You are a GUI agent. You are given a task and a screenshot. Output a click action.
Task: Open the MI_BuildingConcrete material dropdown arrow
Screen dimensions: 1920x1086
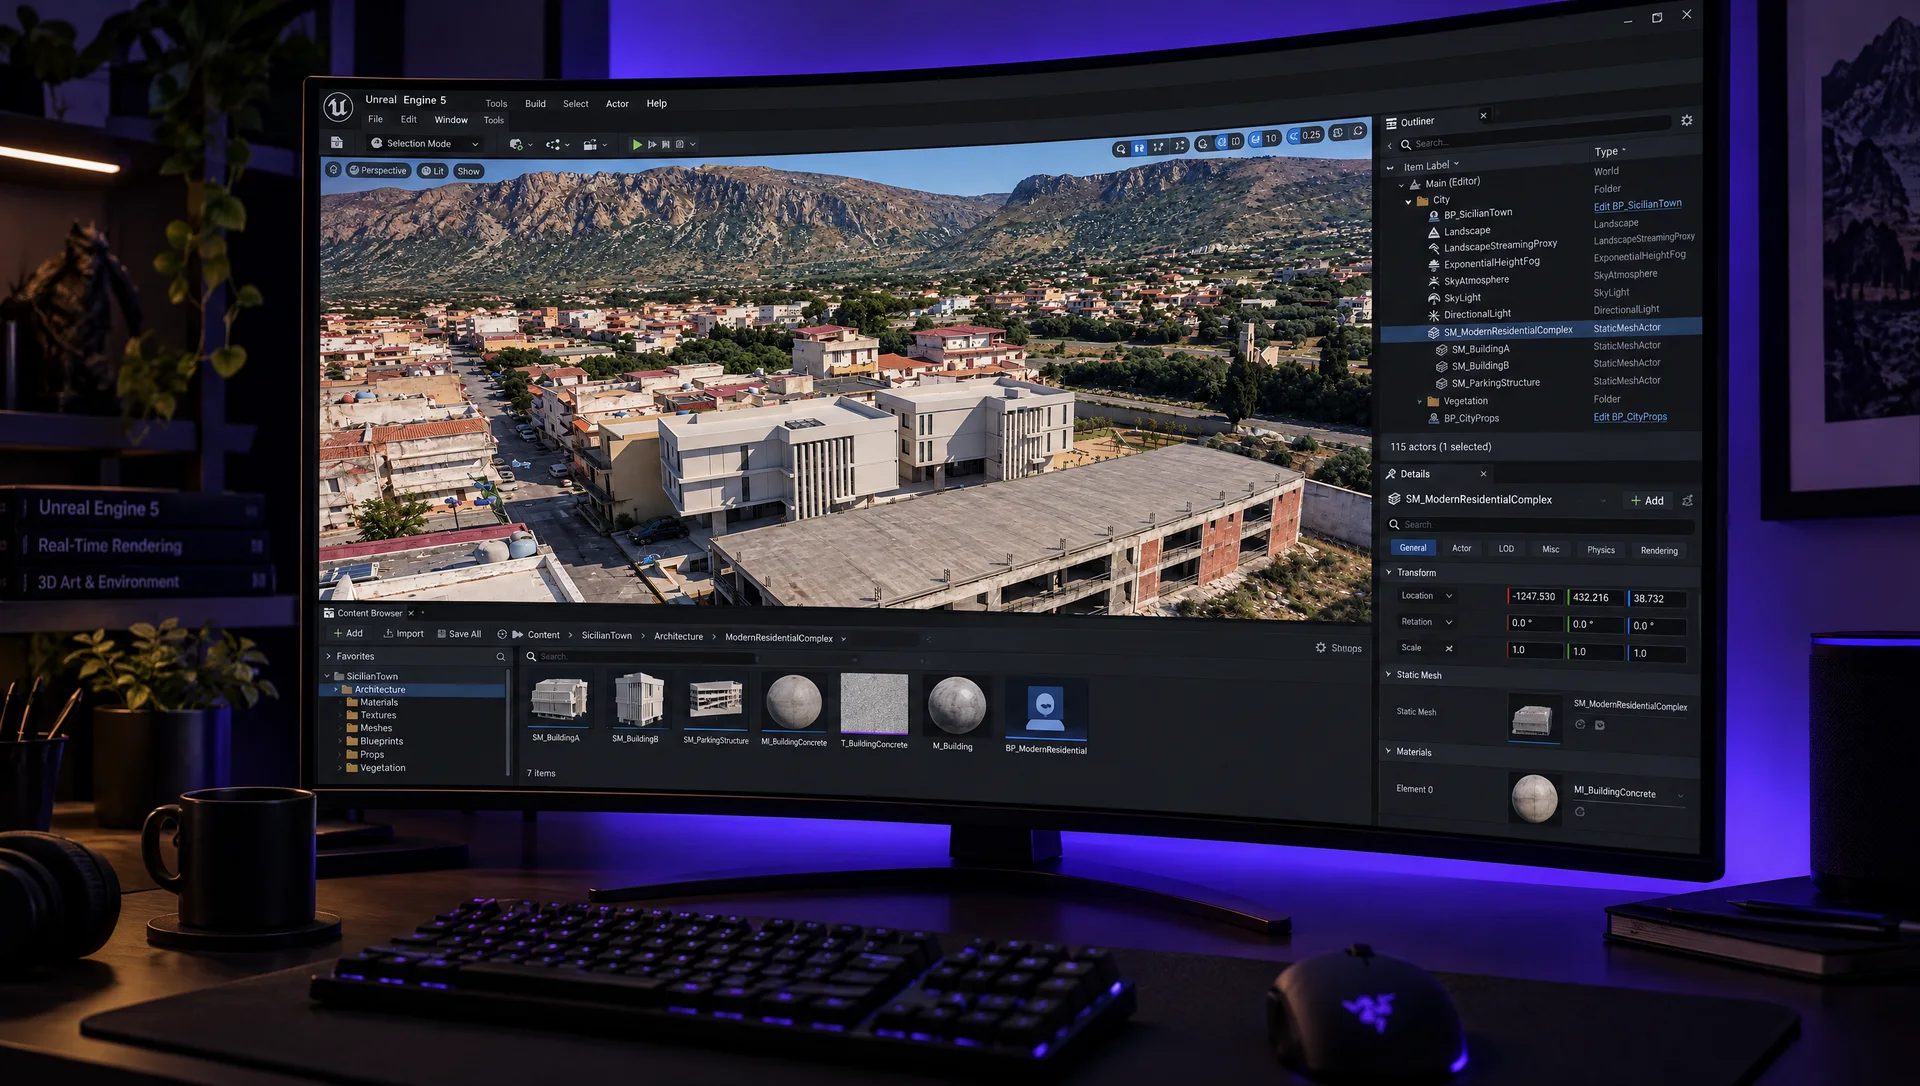pyautogui.click(x=1680, y=796)
